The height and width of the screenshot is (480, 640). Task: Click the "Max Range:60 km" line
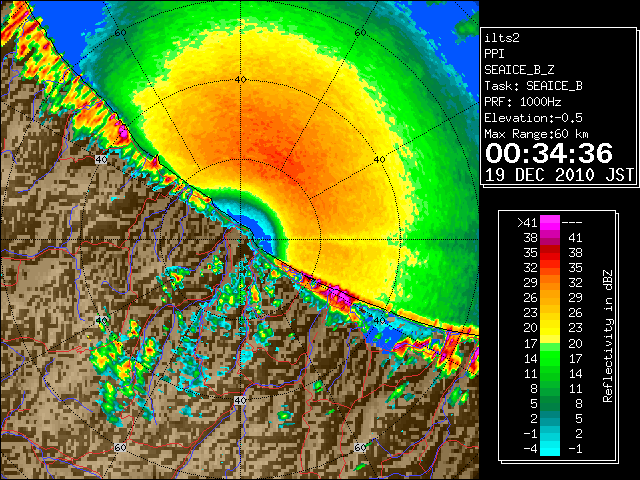[x=536, y=134]
